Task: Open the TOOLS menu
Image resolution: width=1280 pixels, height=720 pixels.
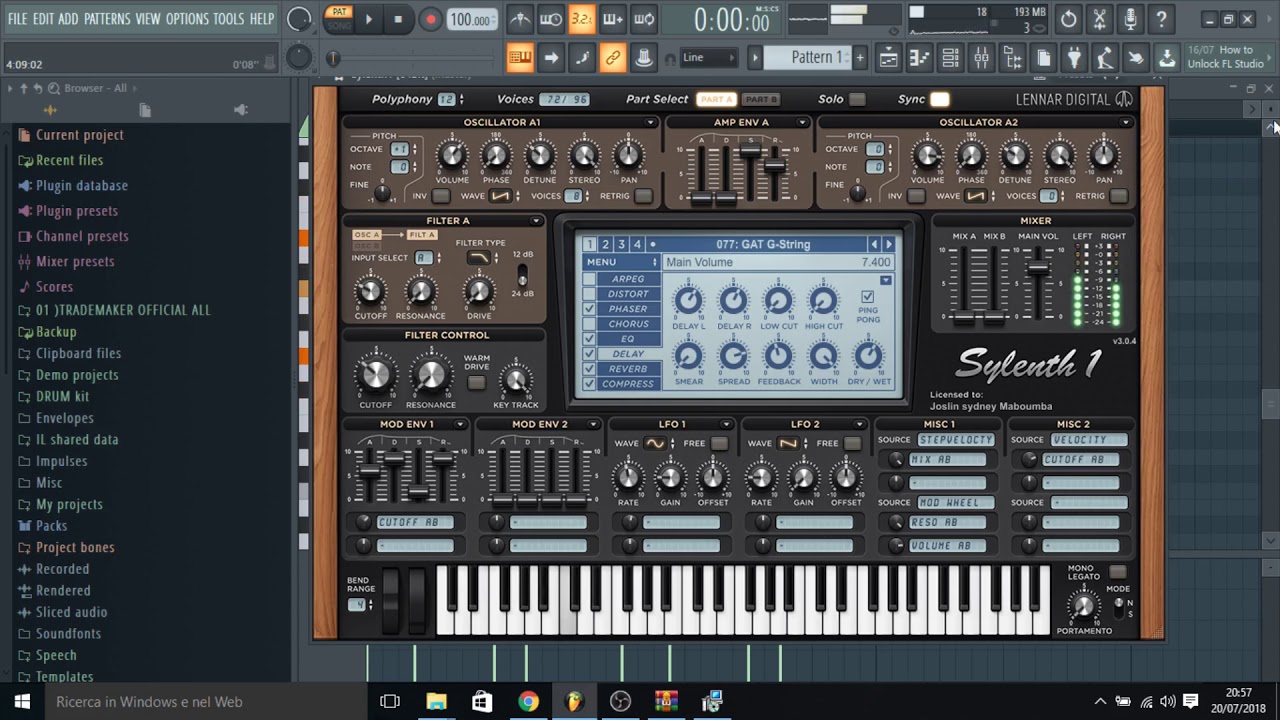Action: coord(228,19)
